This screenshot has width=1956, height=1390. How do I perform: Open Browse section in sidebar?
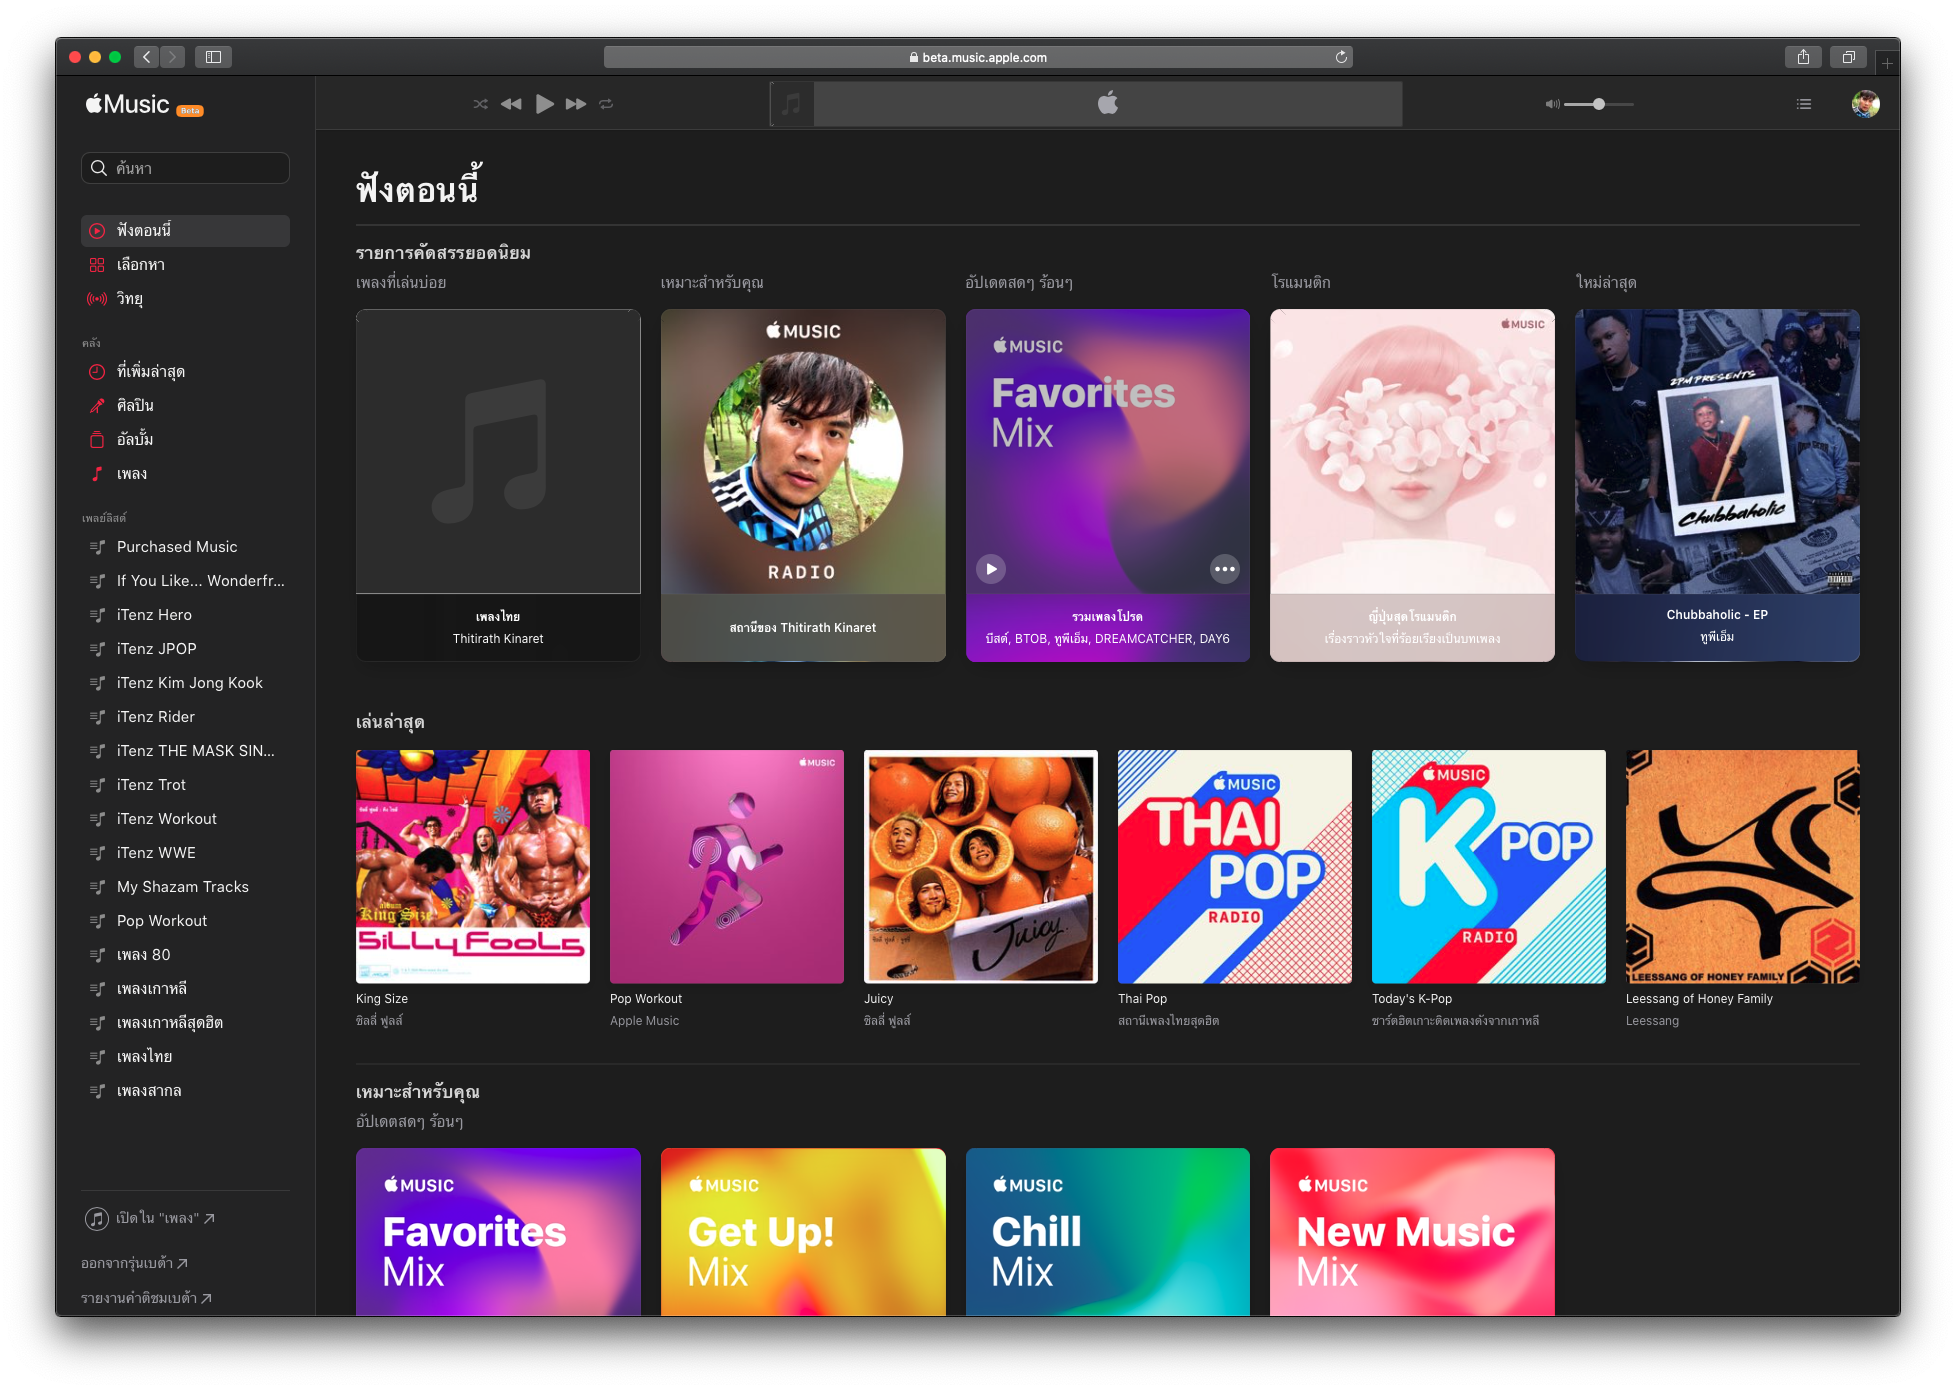(x=140, y=264)
